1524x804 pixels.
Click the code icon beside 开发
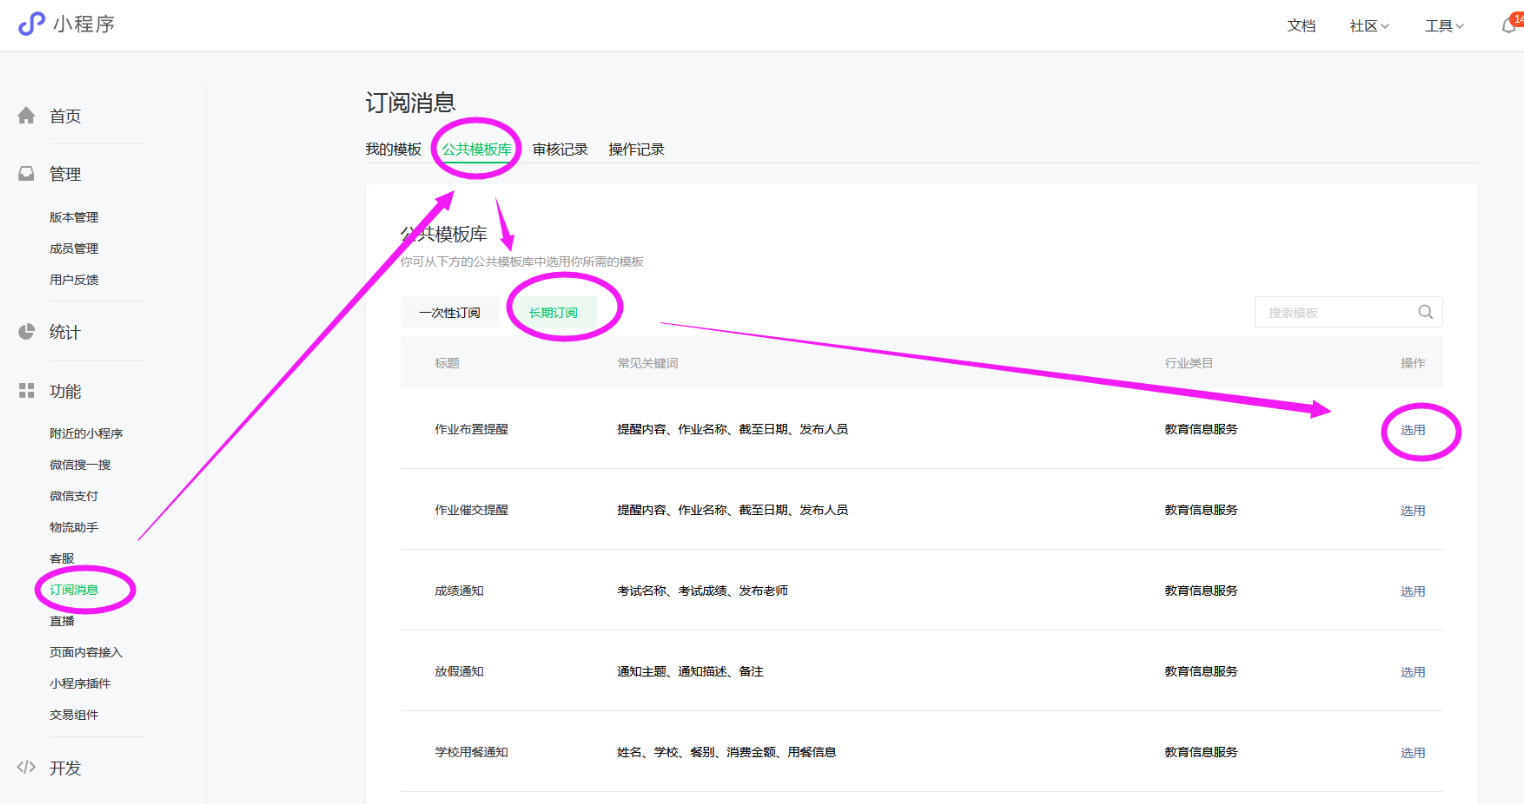(27, 767)
